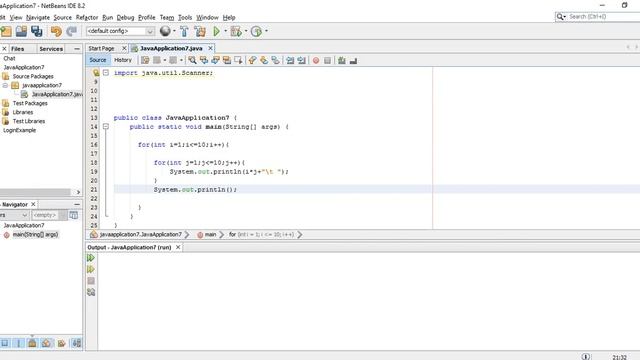The width and height of the screenshot is (640, 360).
Task: Click the Toggle Bookmark editor icon
Action: (x=276, y=60)
